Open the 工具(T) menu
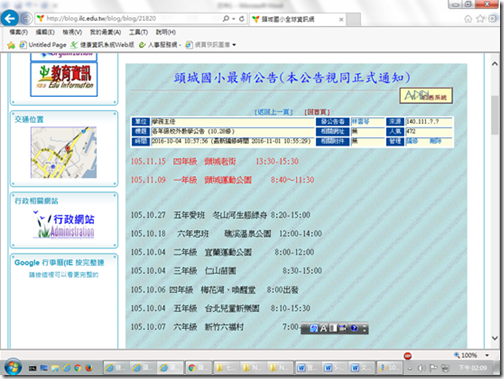The width and height of the screenshot is (504, 379). pos(138,32)
